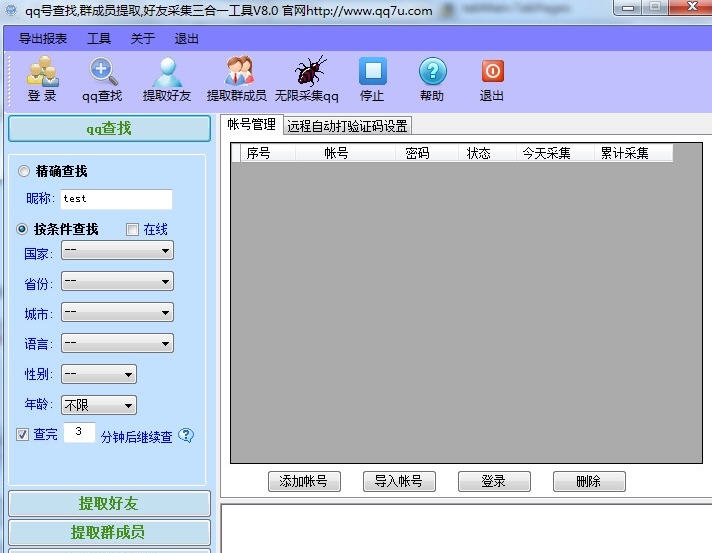Open the 导出报表 menu
712x553 pixels.
tap(43, 39)
